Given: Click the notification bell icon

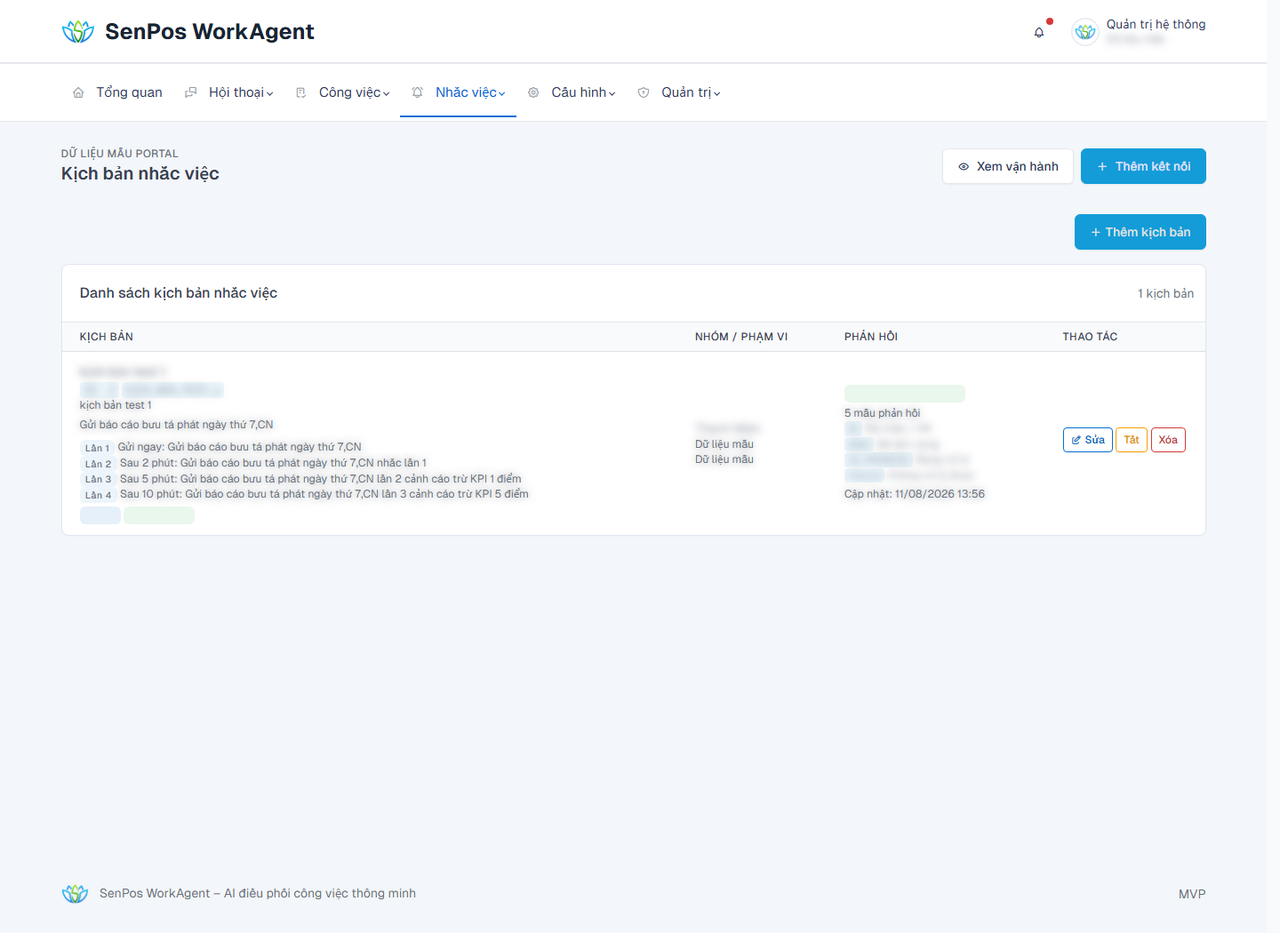Looking at the screenshot, I should [1039, 32].
